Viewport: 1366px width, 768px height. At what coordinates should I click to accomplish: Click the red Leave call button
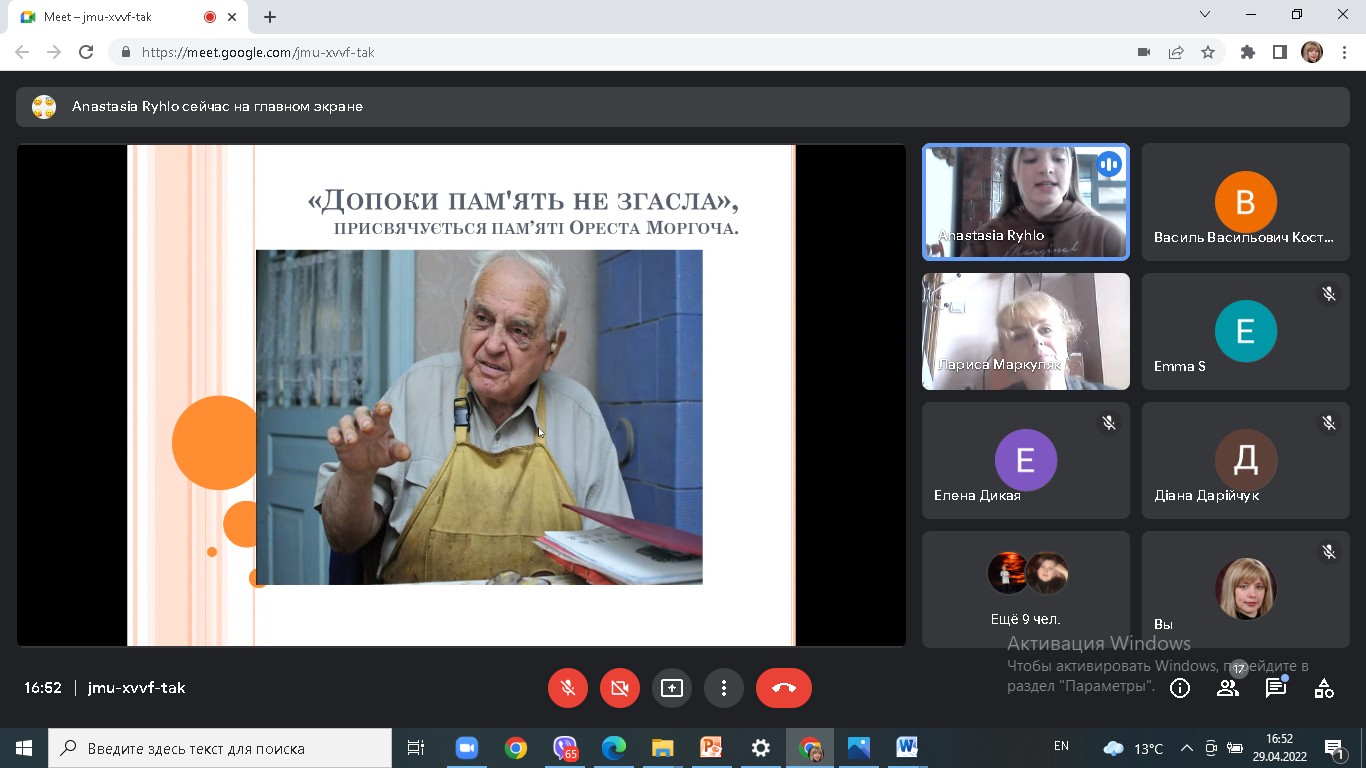[x=783, y=688]
